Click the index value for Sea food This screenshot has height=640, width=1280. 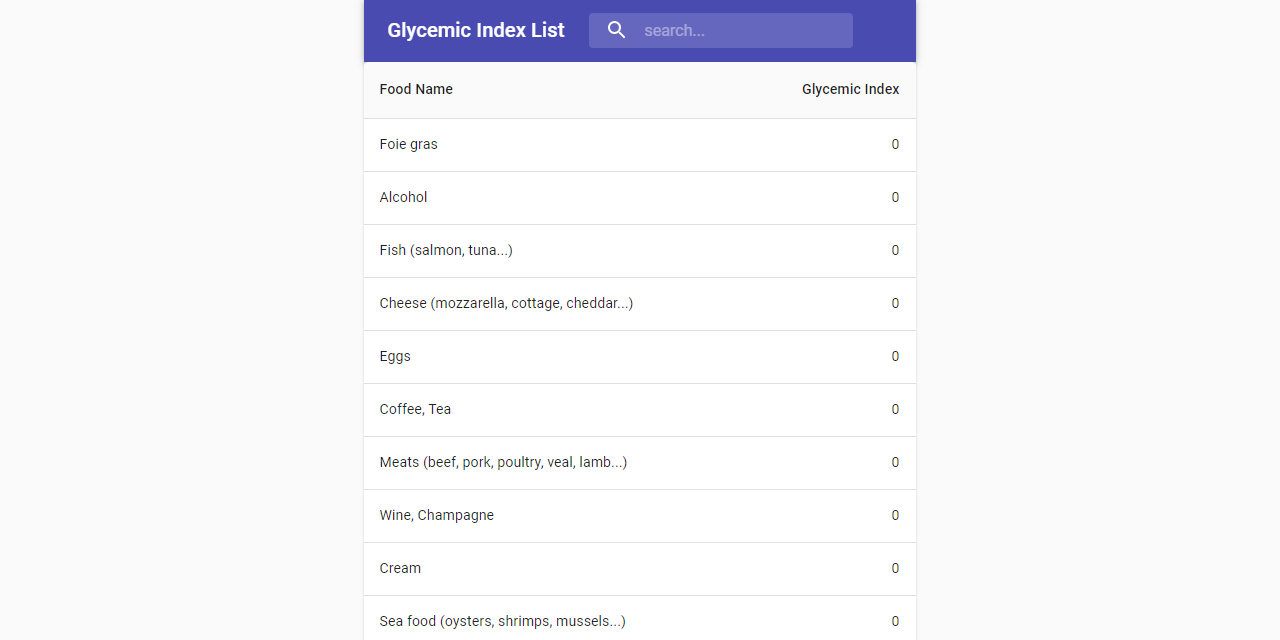(x=895, y=621)
